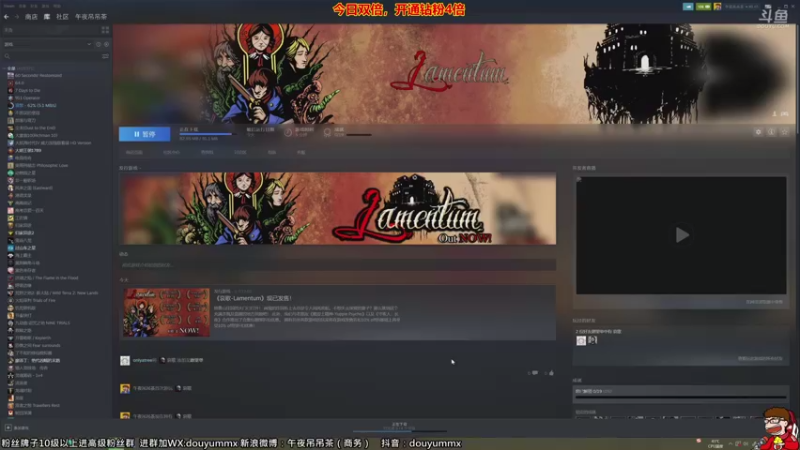
Task: Click the recent activity clock icon in sidebar
Action: (98, 44)
